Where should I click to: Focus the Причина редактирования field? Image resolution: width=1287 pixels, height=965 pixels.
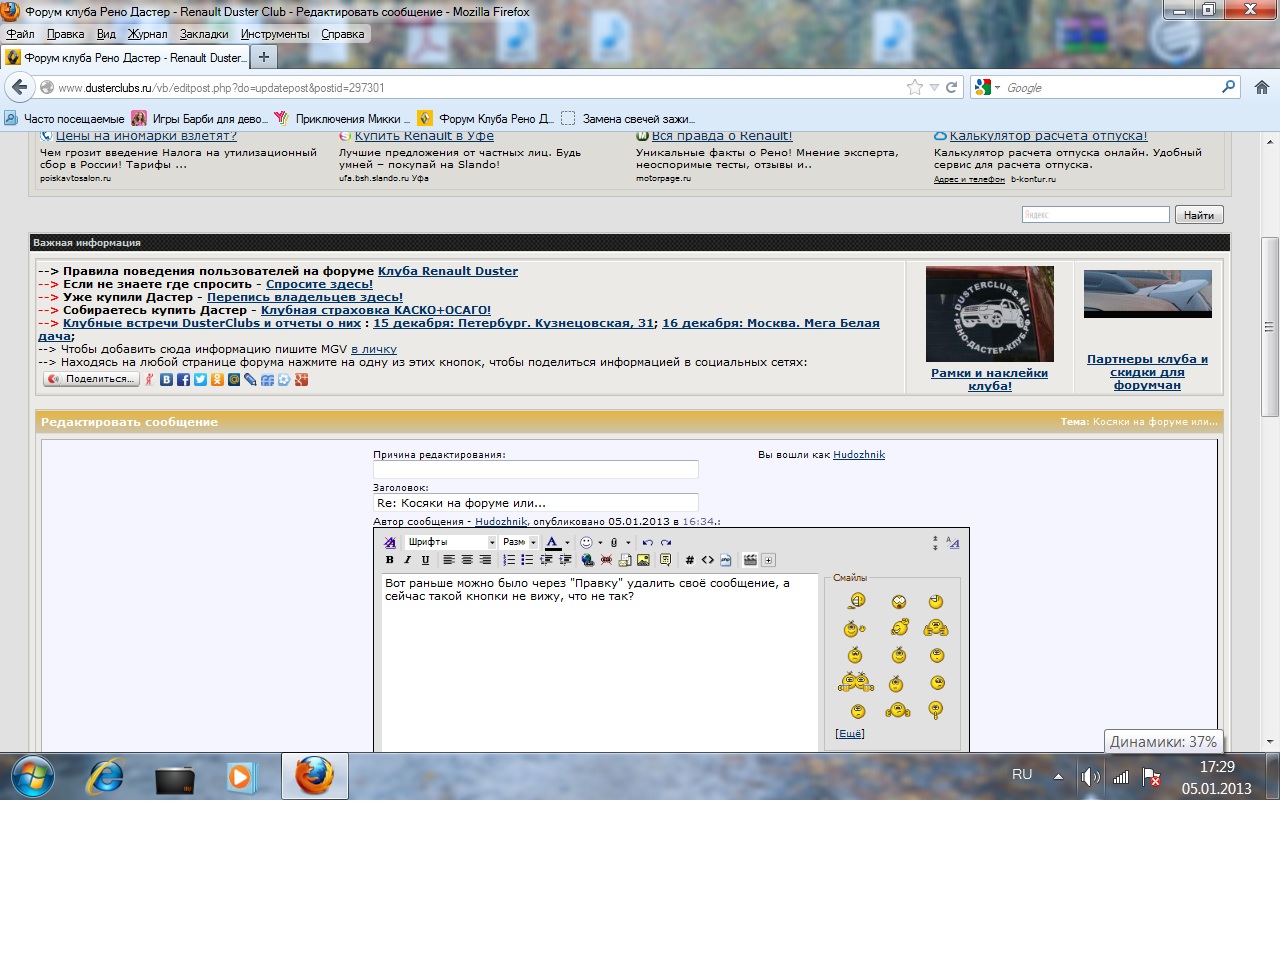(536, 469)
